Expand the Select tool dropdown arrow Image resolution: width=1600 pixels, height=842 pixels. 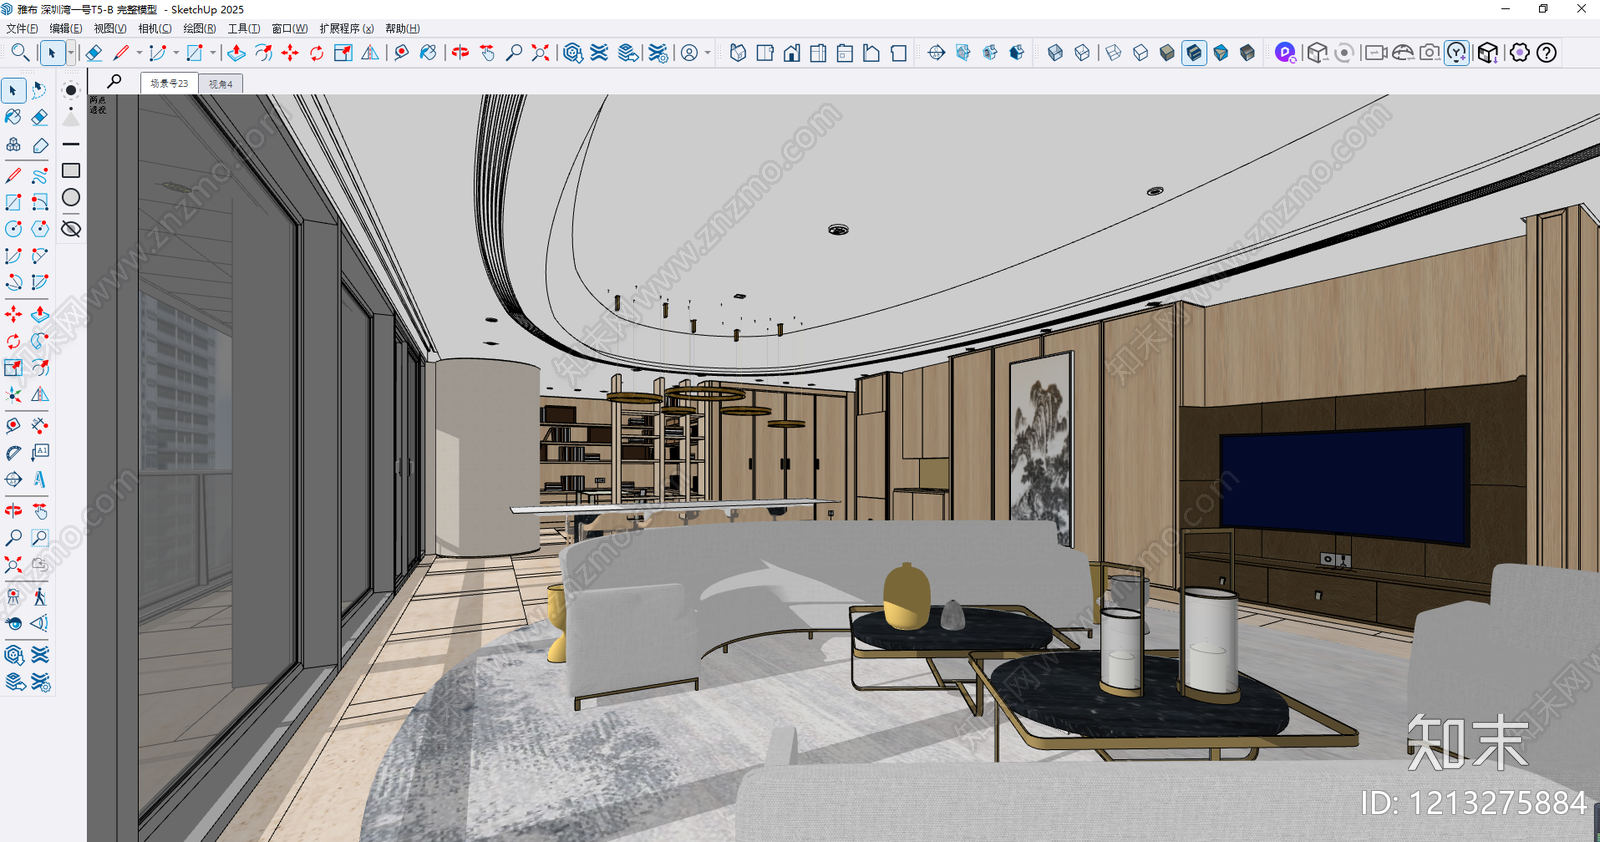click(x=71, y=53)
